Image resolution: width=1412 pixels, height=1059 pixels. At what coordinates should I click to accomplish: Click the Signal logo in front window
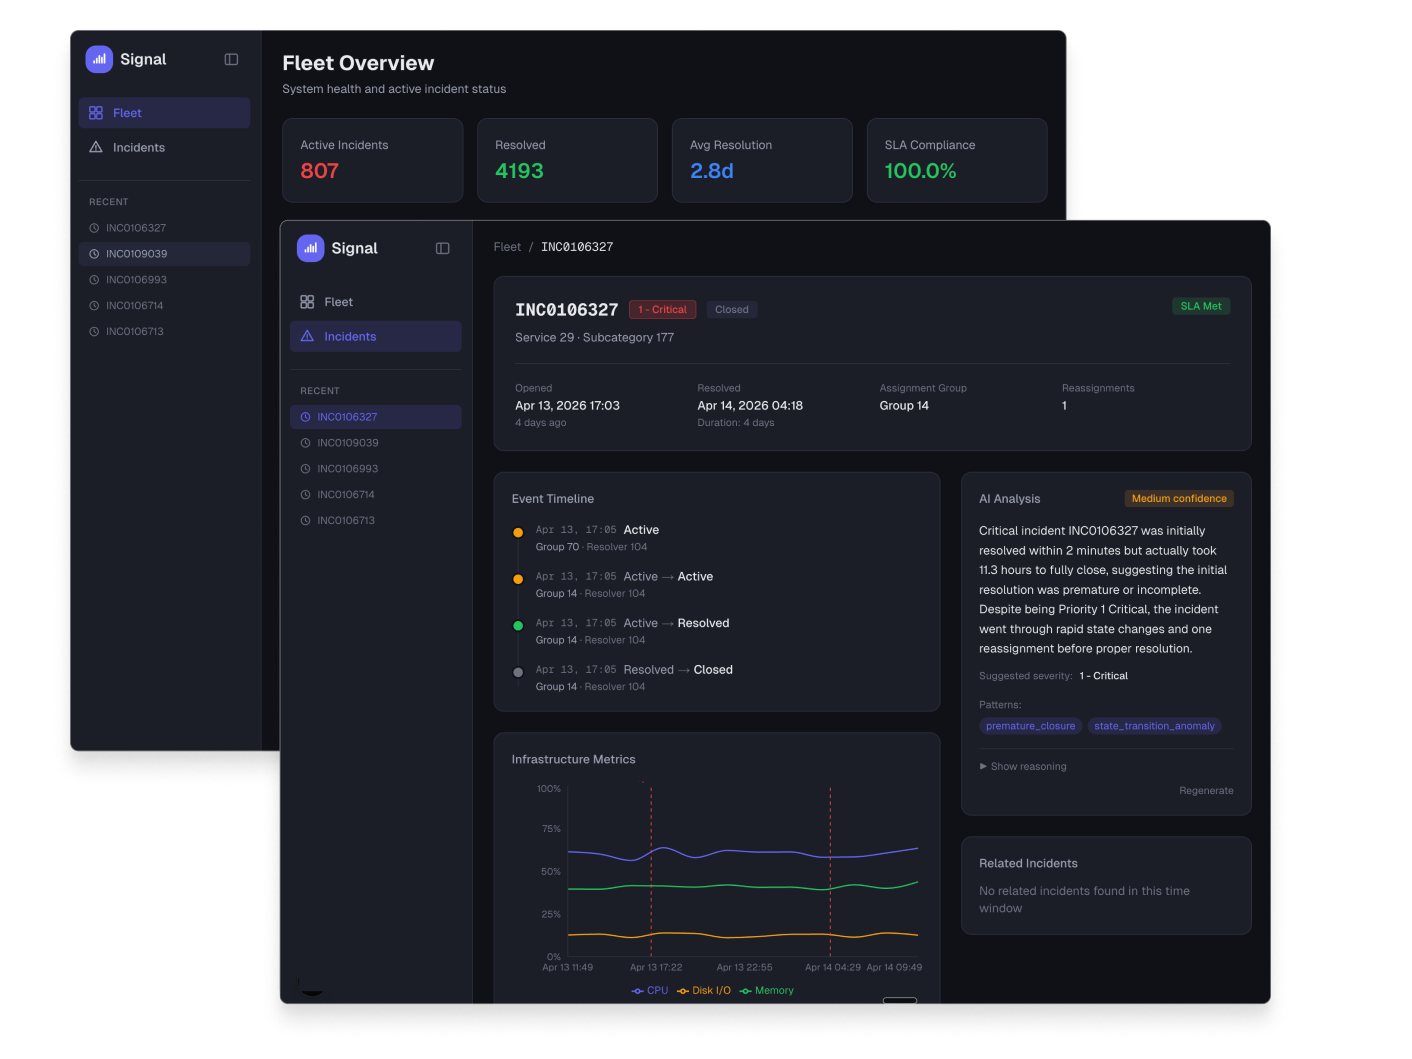[311, 248]
